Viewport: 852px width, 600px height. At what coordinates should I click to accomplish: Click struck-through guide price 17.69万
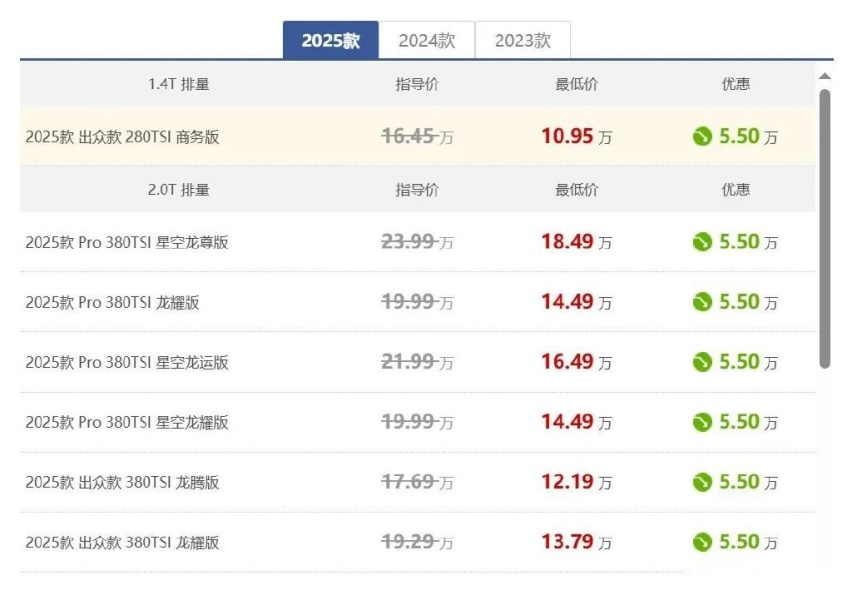point(417,482)
